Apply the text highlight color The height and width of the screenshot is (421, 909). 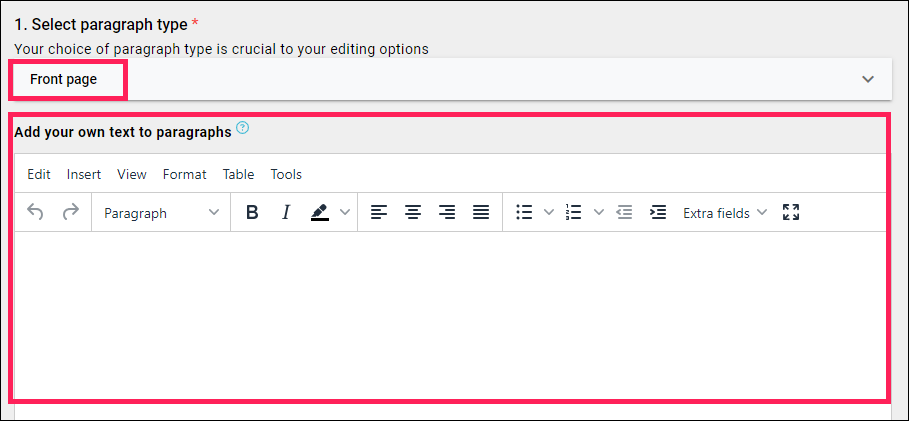(320, 213)
